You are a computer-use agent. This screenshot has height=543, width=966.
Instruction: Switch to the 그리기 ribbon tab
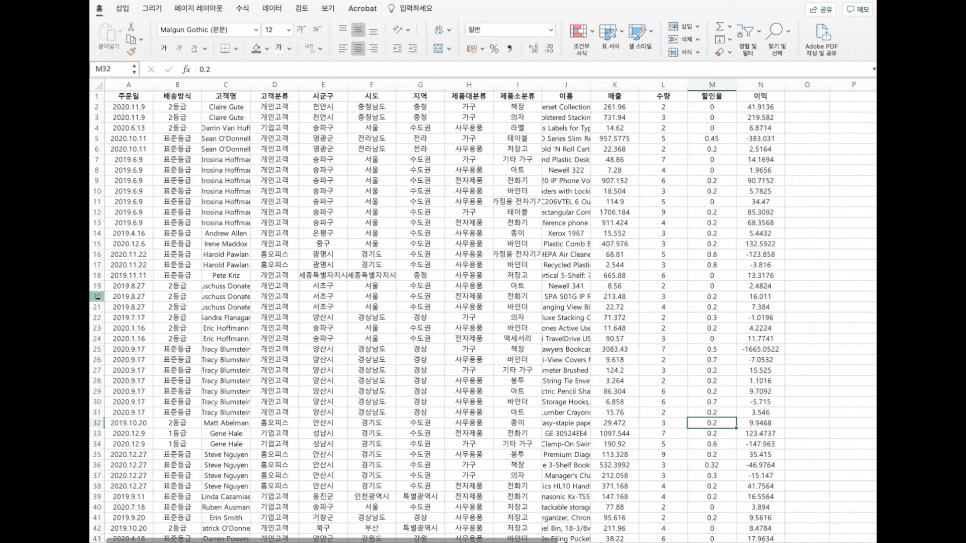click(x=152, y=9)
